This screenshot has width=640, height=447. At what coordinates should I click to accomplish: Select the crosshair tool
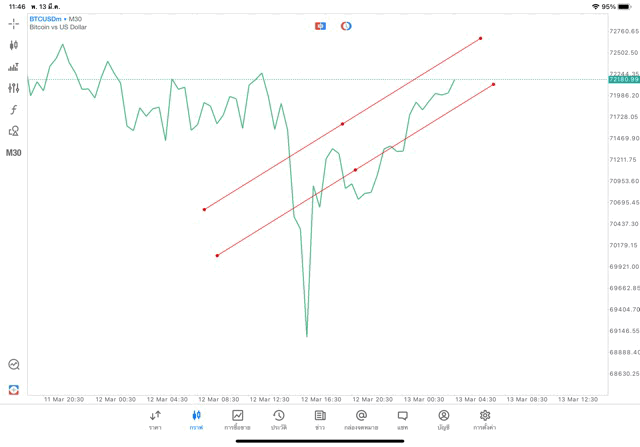(13, 24)
